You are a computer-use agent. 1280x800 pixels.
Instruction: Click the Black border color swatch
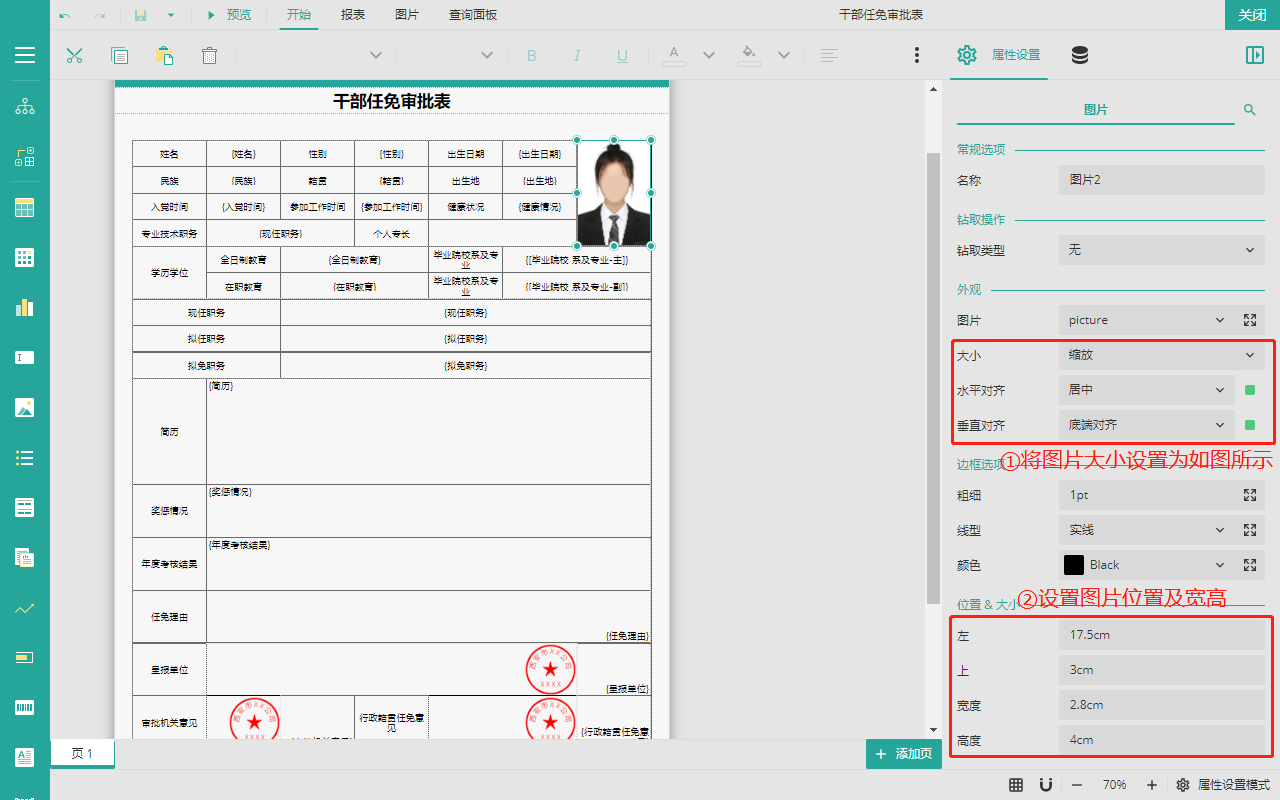(1074, 565)
